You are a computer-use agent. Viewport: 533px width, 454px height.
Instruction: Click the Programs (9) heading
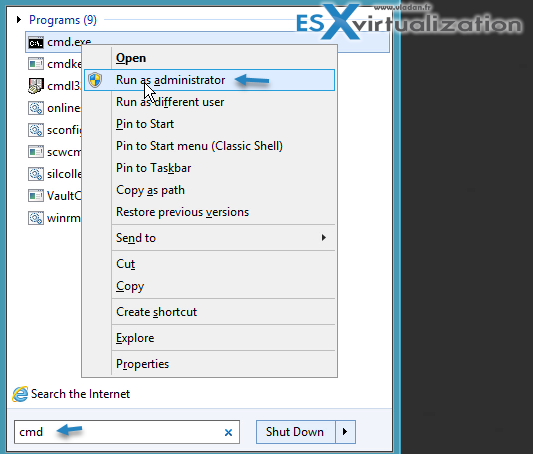(x=63, y=20)
